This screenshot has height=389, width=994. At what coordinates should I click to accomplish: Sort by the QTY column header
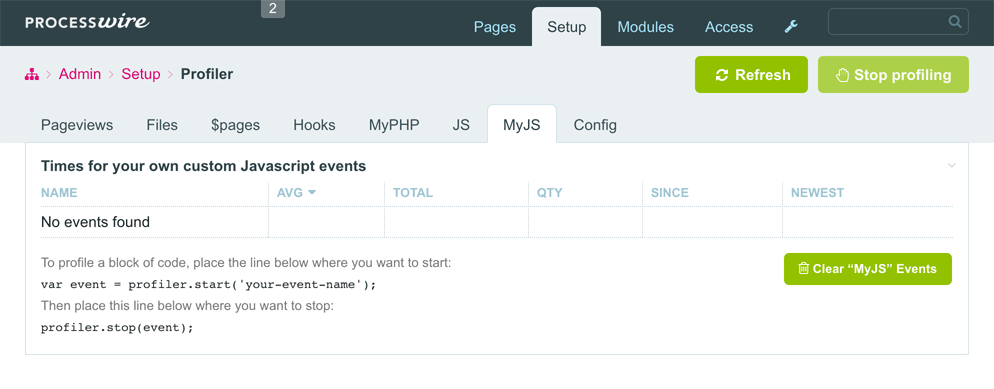pos(550,193)
